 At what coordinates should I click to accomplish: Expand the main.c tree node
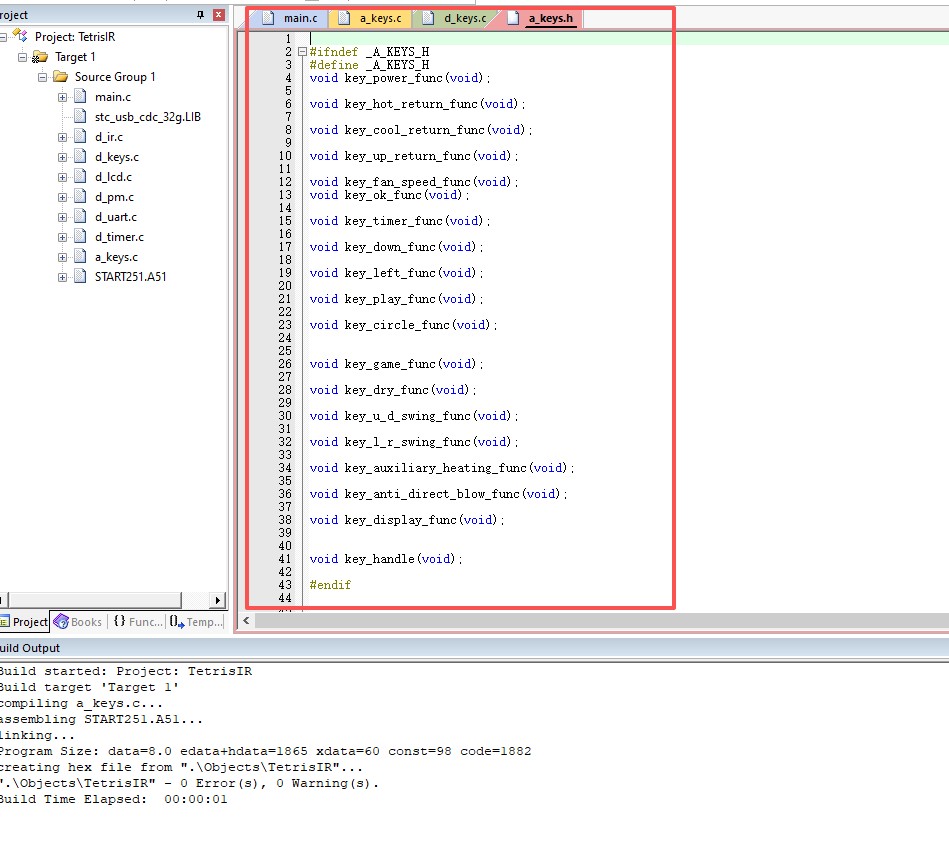63,97
